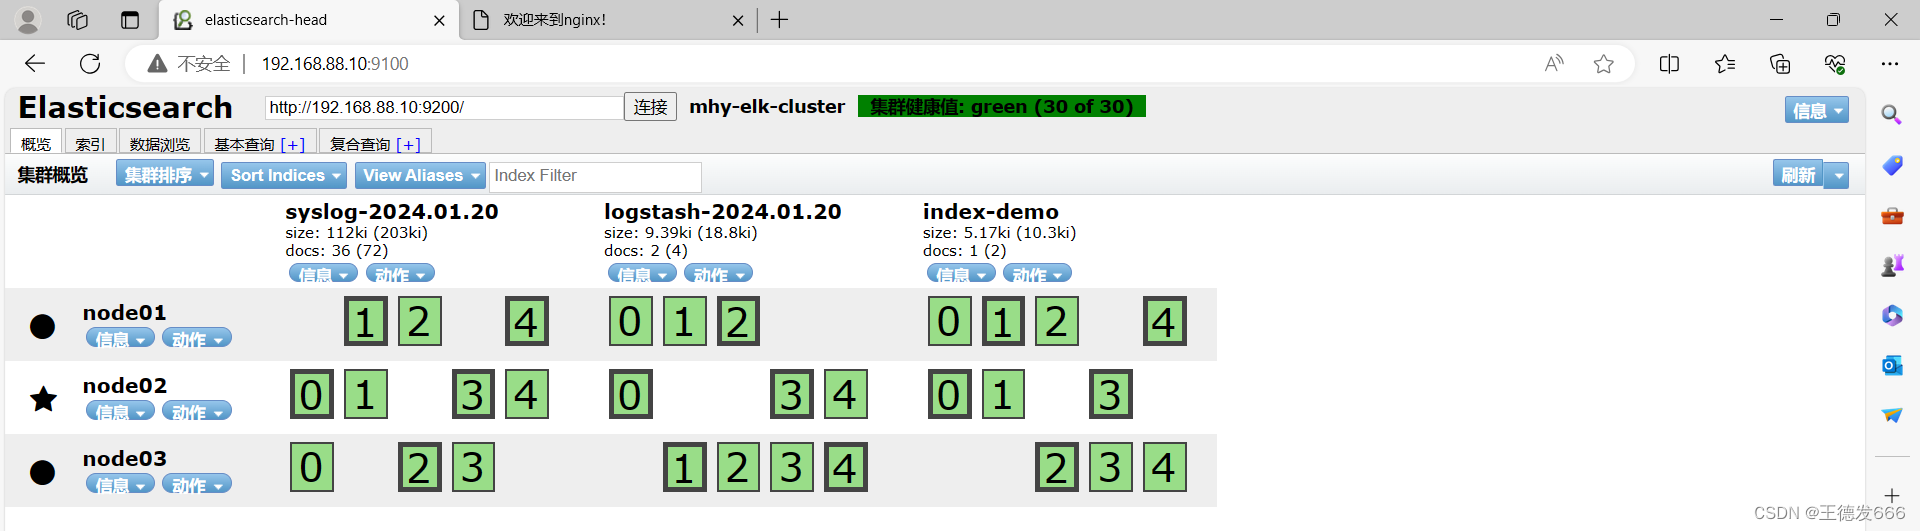Add page to favorites star icon
Image resolution: width=1920 pixels, height=531 pixels.
point(1604,64)
